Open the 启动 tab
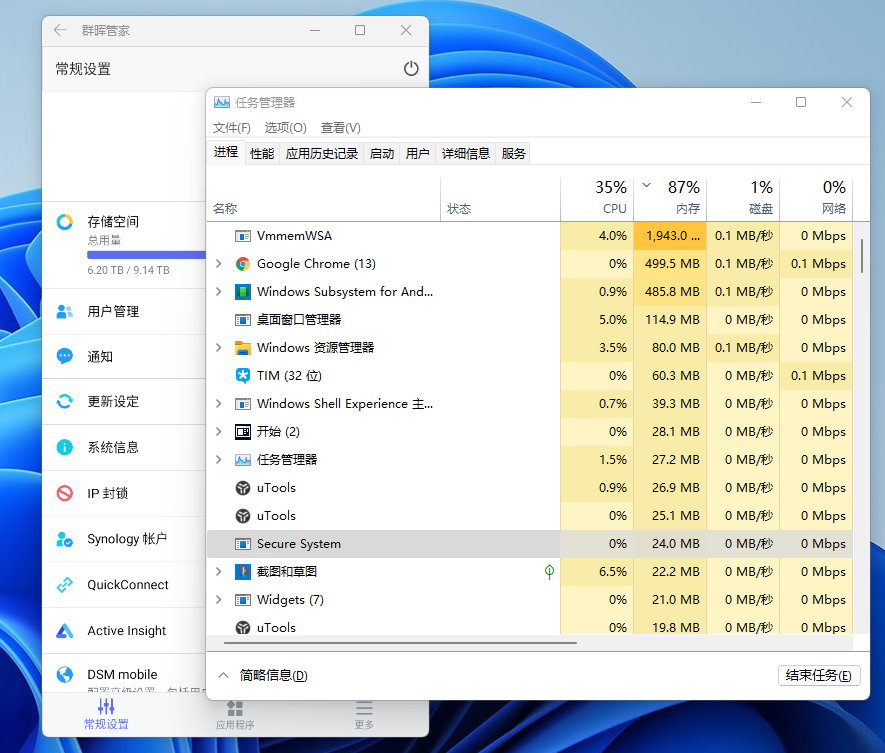 [x=381, y=153]
